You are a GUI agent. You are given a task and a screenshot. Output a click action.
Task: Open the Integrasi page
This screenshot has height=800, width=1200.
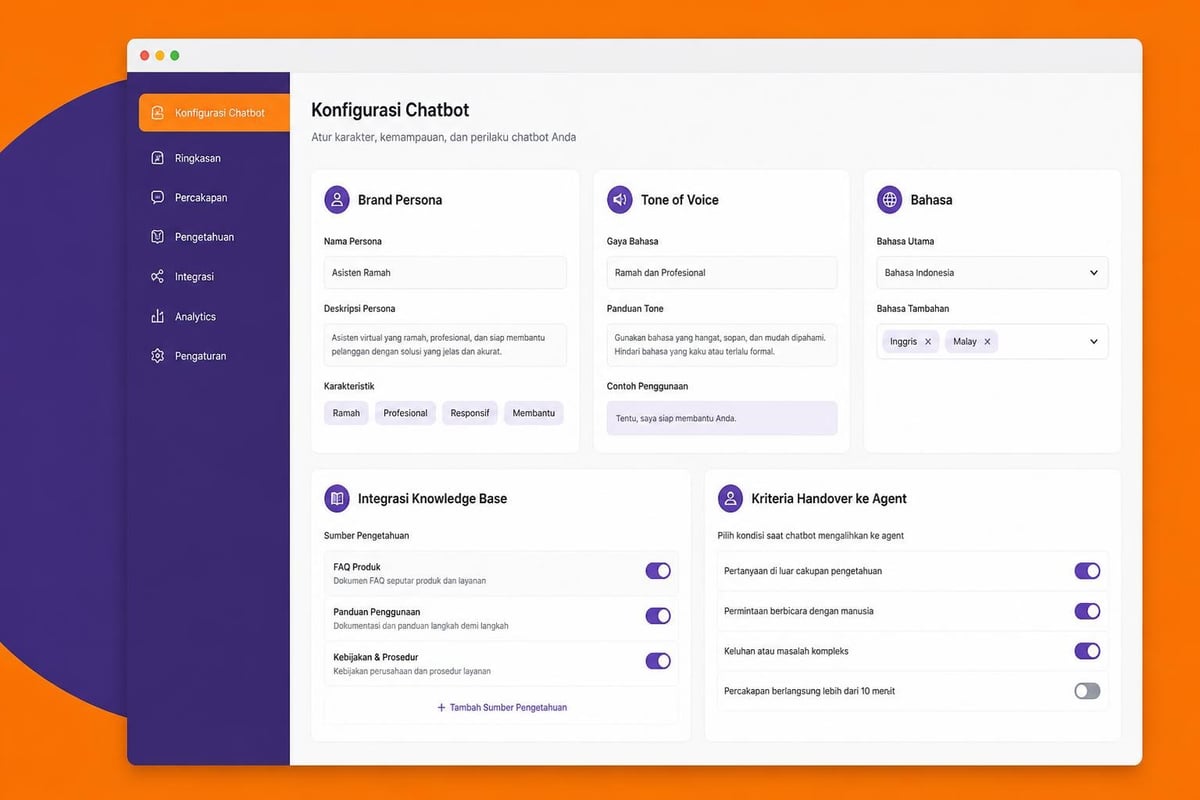[194, 277]
